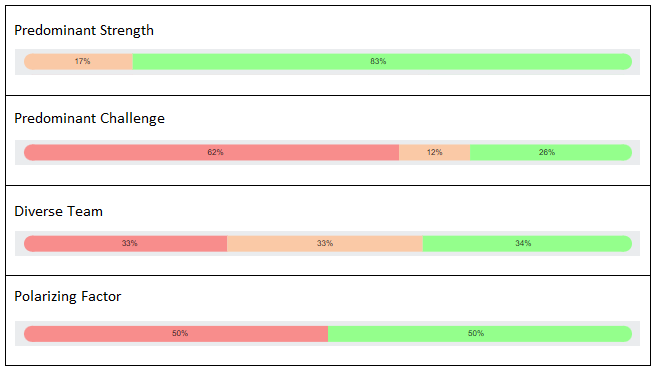Select the 62% red segment in Predominant Challenge
The height and width of the screenshot is (369, 656).
211,152
